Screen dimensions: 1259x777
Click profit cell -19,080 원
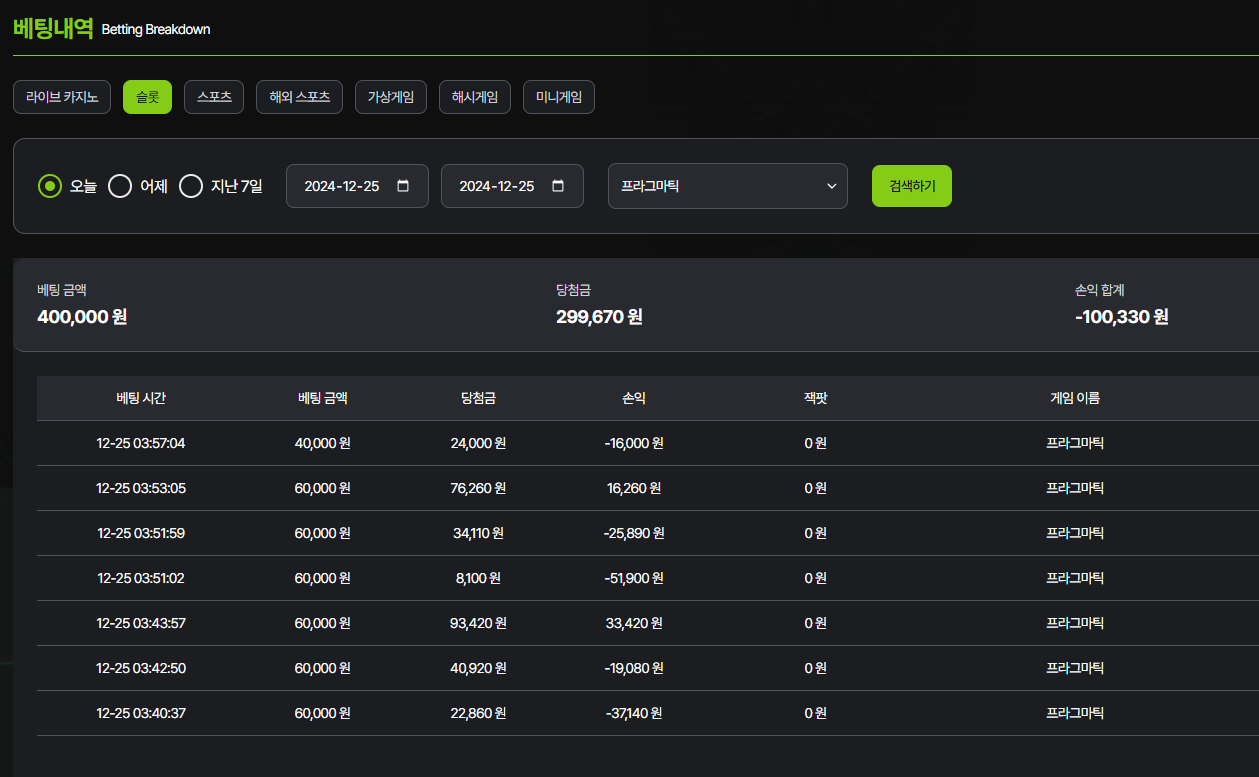634,668
